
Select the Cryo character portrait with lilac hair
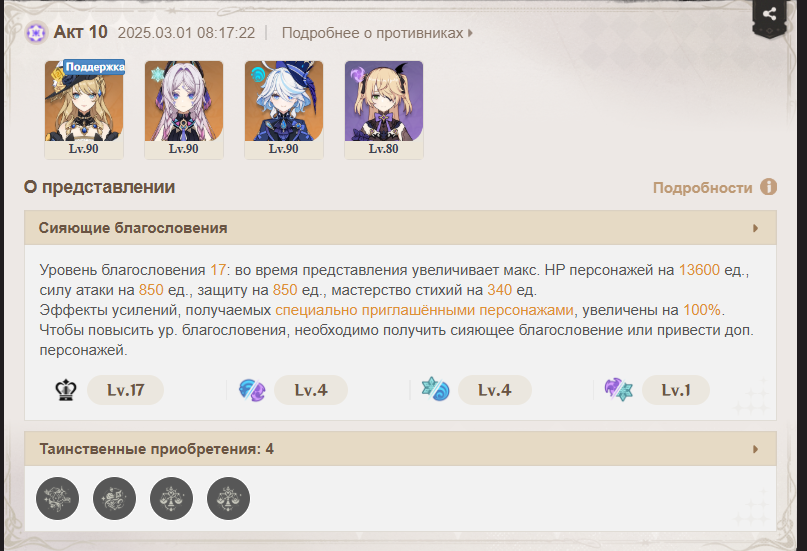pos(184,110)
